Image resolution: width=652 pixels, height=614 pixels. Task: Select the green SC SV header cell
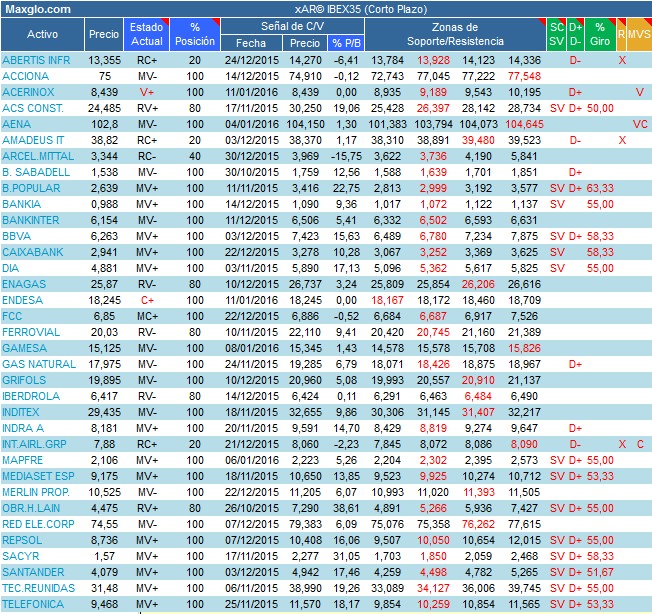(556, 34)
